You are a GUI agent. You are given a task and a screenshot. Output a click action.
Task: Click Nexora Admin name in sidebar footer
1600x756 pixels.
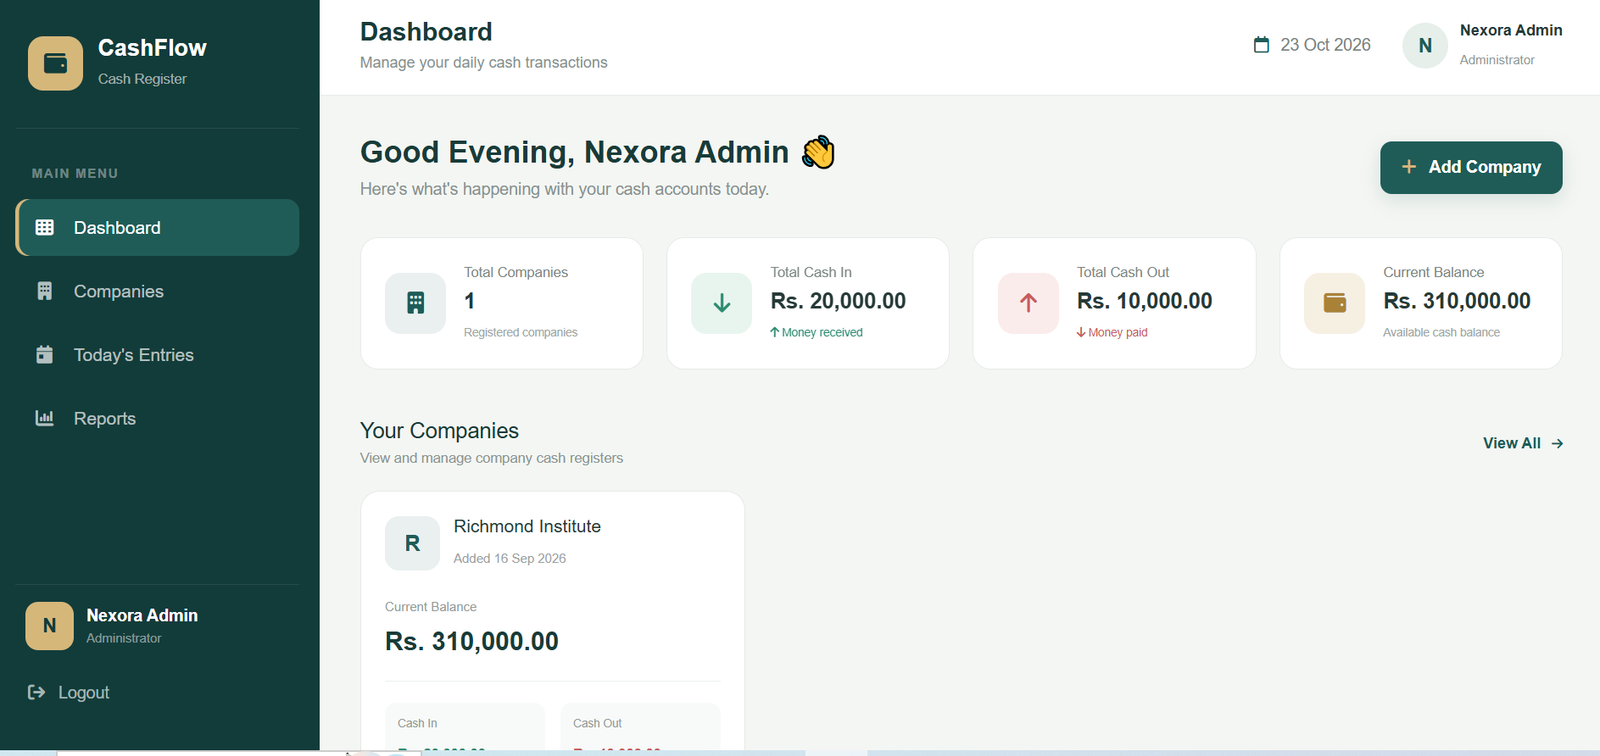tap(142, 615)
